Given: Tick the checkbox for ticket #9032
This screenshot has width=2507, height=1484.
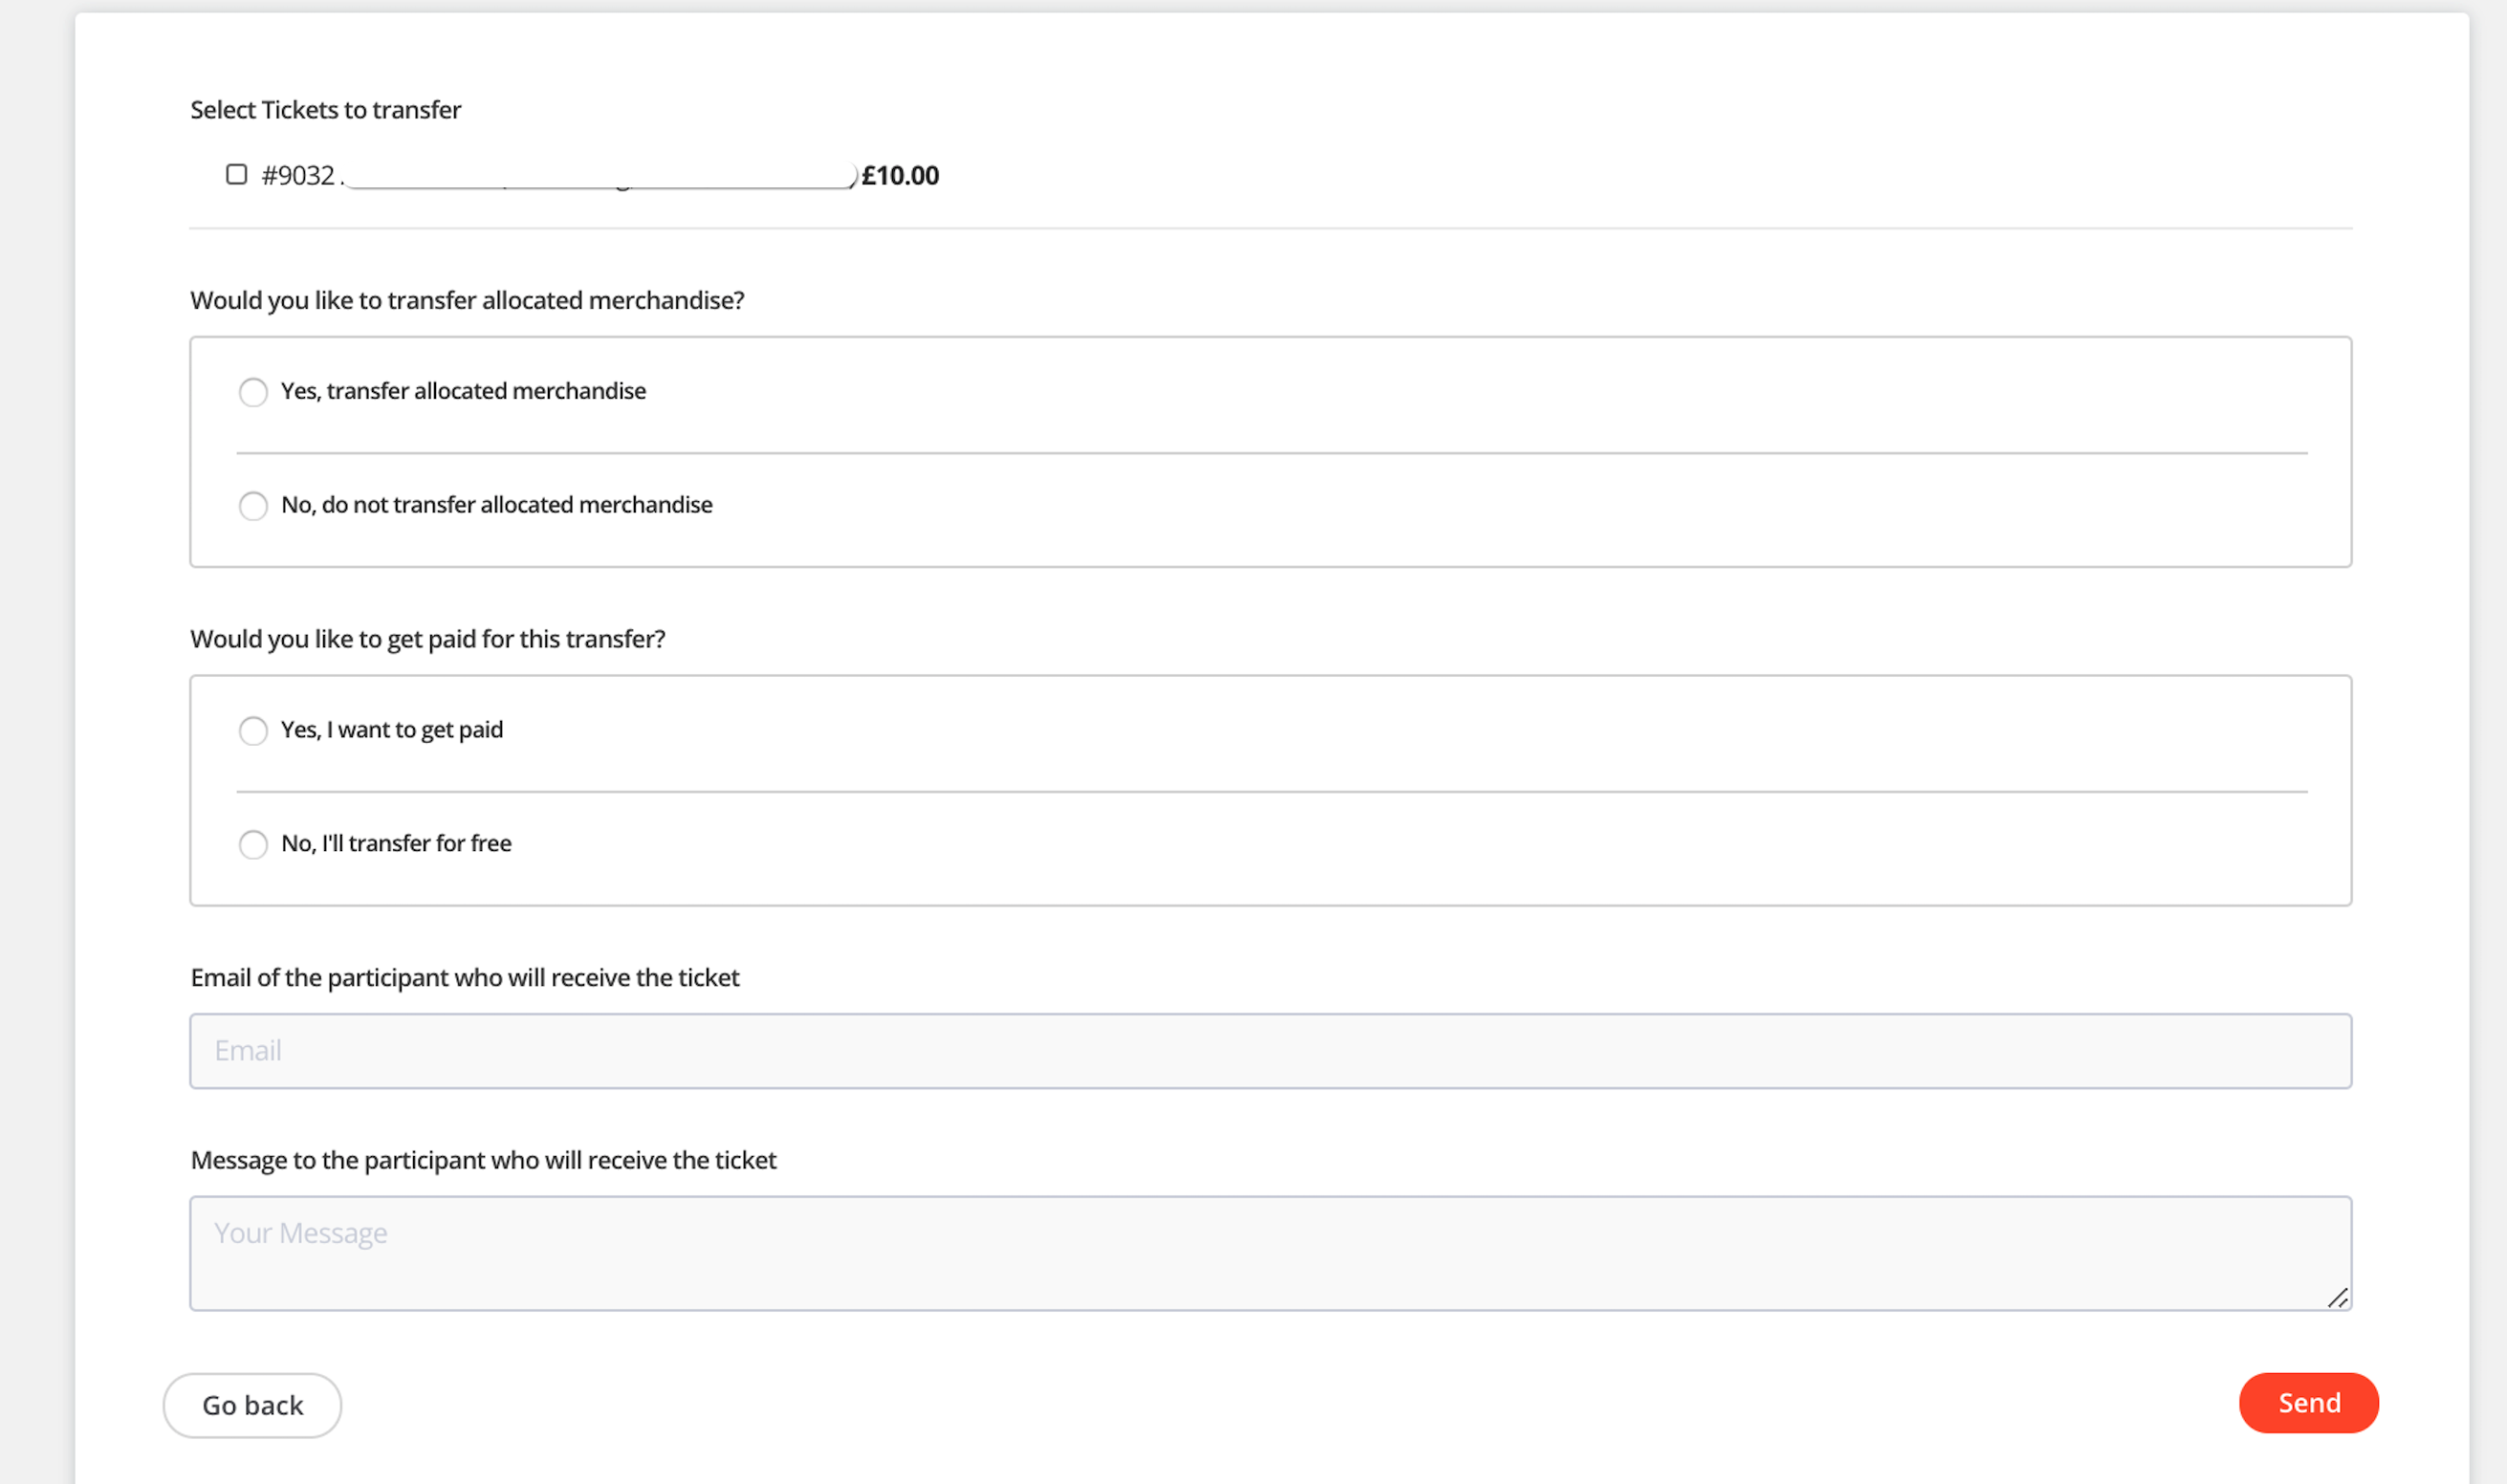Looking at the screenshot, I should point(236,175).
